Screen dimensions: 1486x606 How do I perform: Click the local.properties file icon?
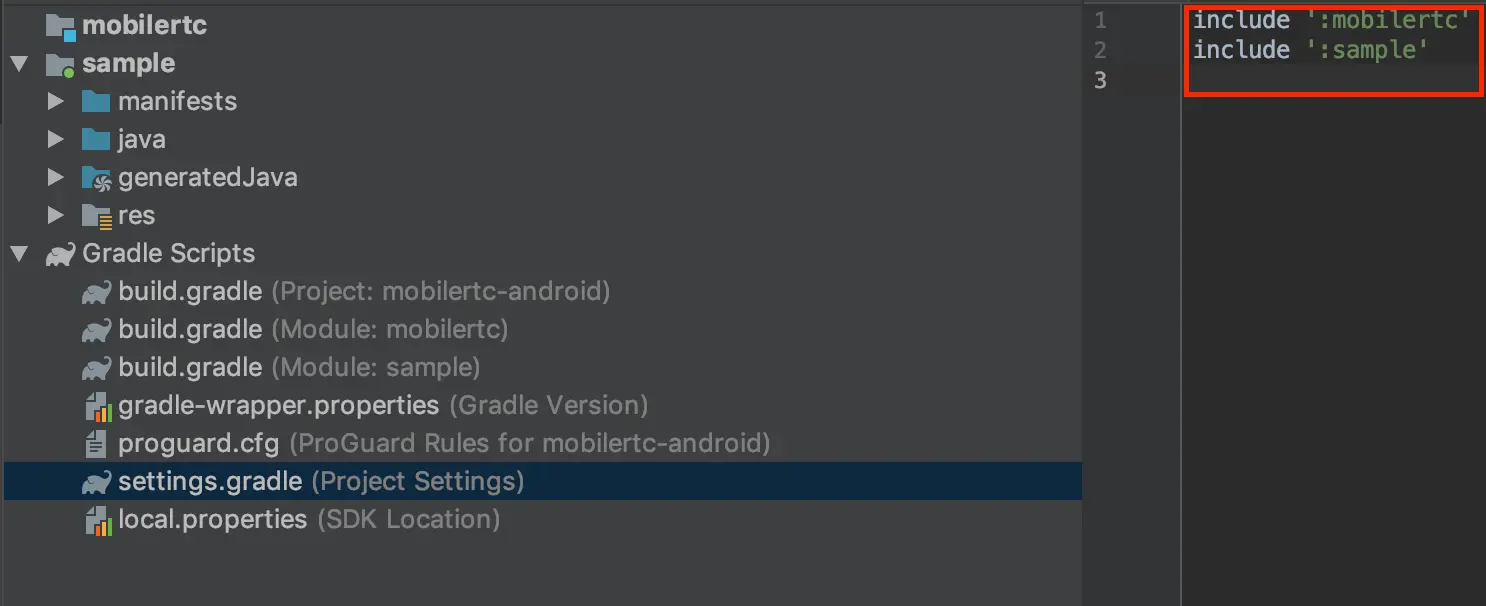pos(96,520)
